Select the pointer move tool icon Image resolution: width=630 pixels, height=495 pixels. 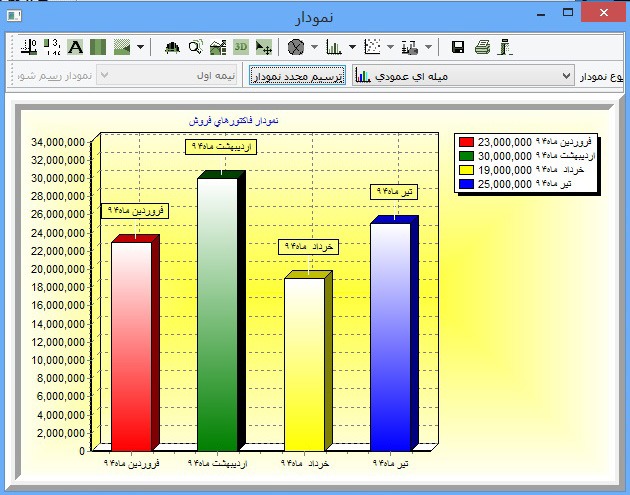click(264, 47)
